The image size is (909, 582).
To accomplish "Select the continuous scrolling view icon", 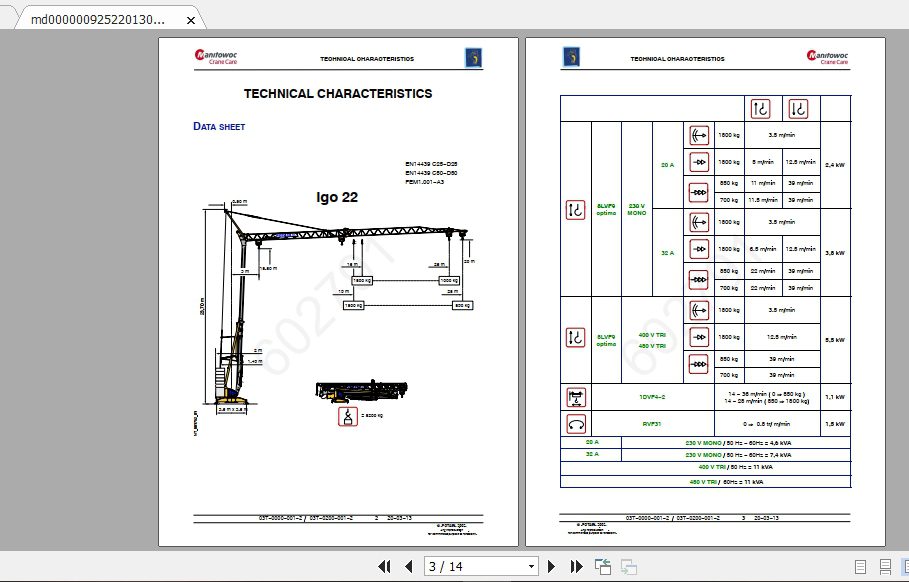I will pos(885,566).
